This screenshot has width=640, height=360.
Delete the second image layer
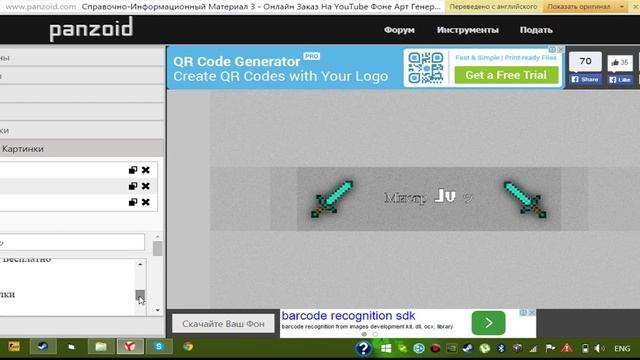coord(146,186)
